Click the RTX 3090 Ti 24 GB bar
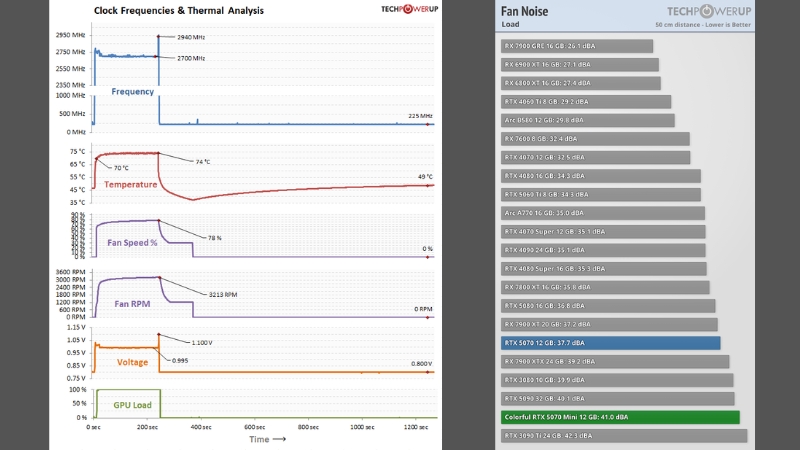800x450 pixels. 624,436
